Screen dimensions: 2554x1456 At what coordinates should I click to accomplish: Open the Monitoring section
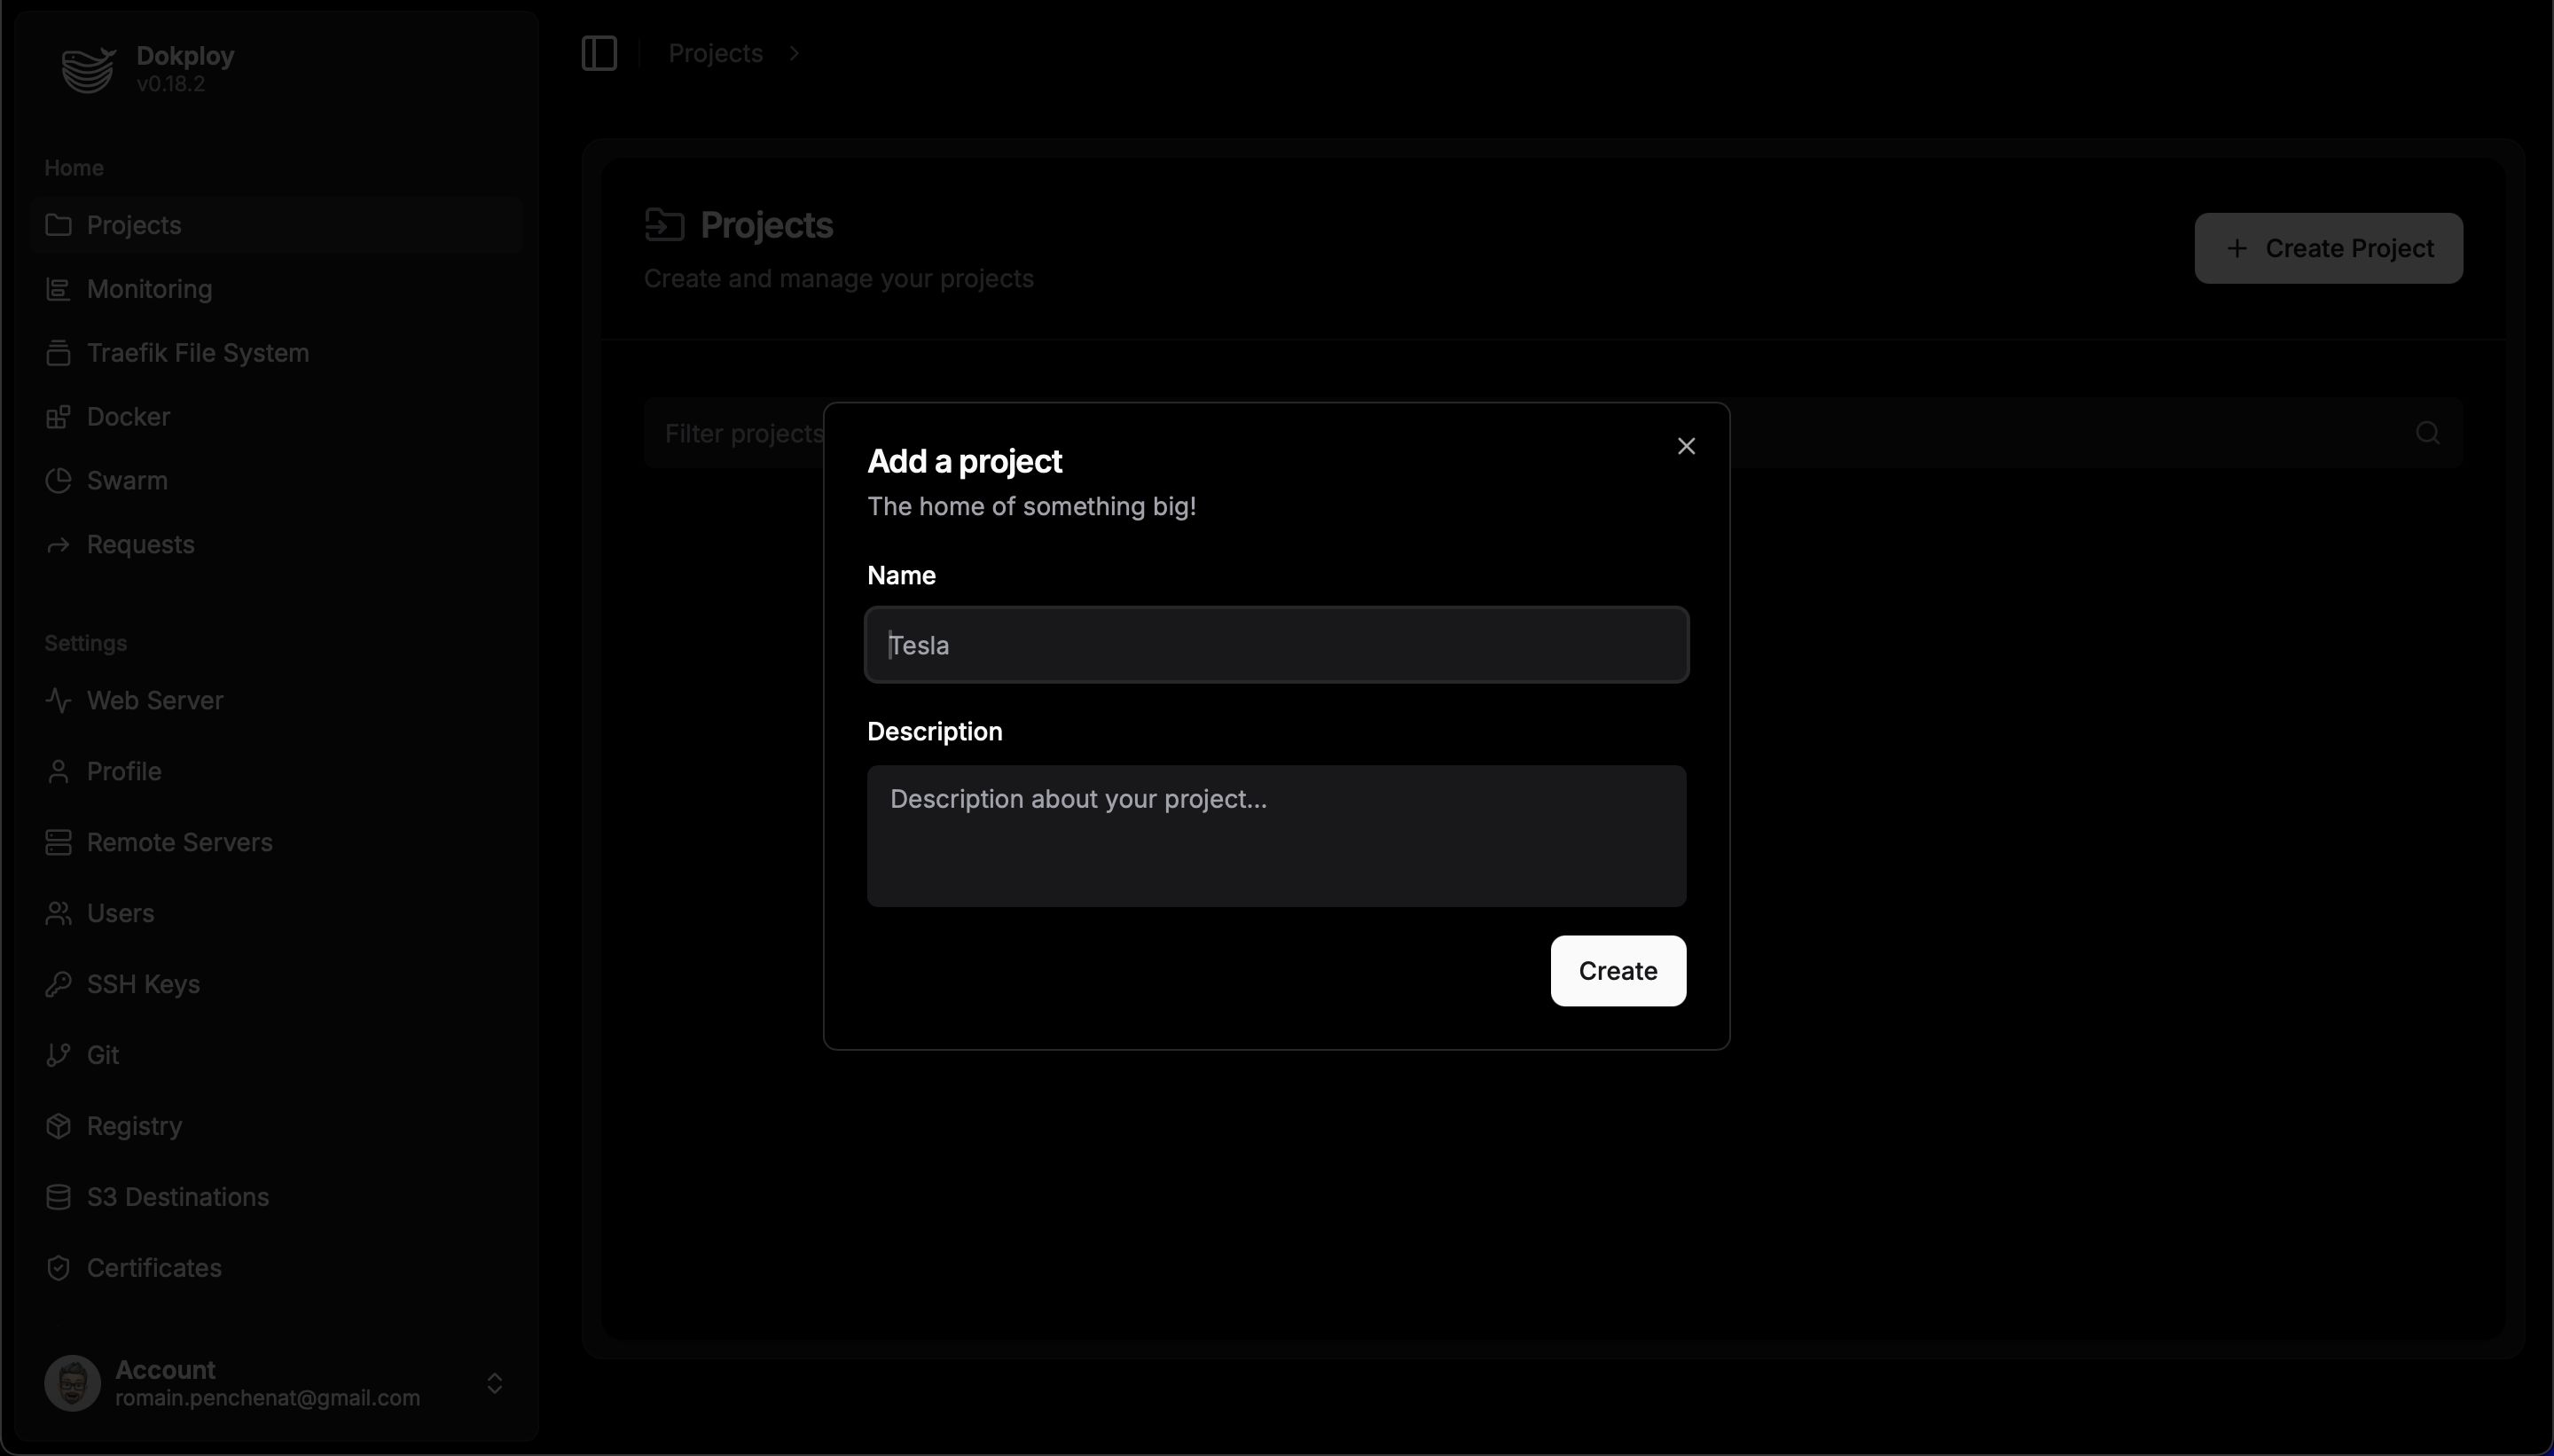149,287
